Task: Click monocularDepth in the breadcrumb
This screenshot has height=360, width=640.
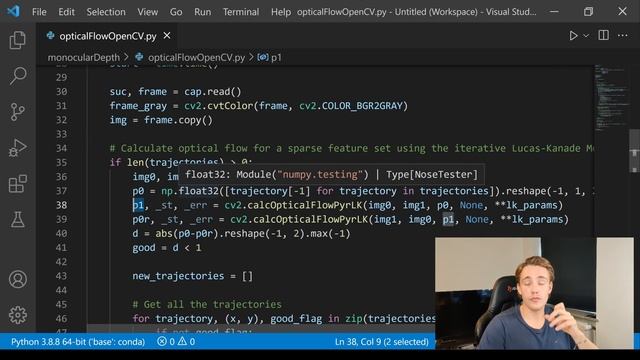Action: (x=84, y=58)
